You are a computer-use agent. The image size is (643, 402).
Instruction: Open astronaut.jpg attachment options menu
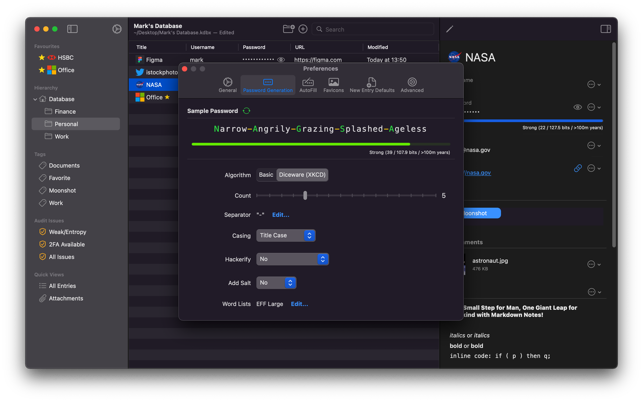pyautogui.click(x=593, y=264)
